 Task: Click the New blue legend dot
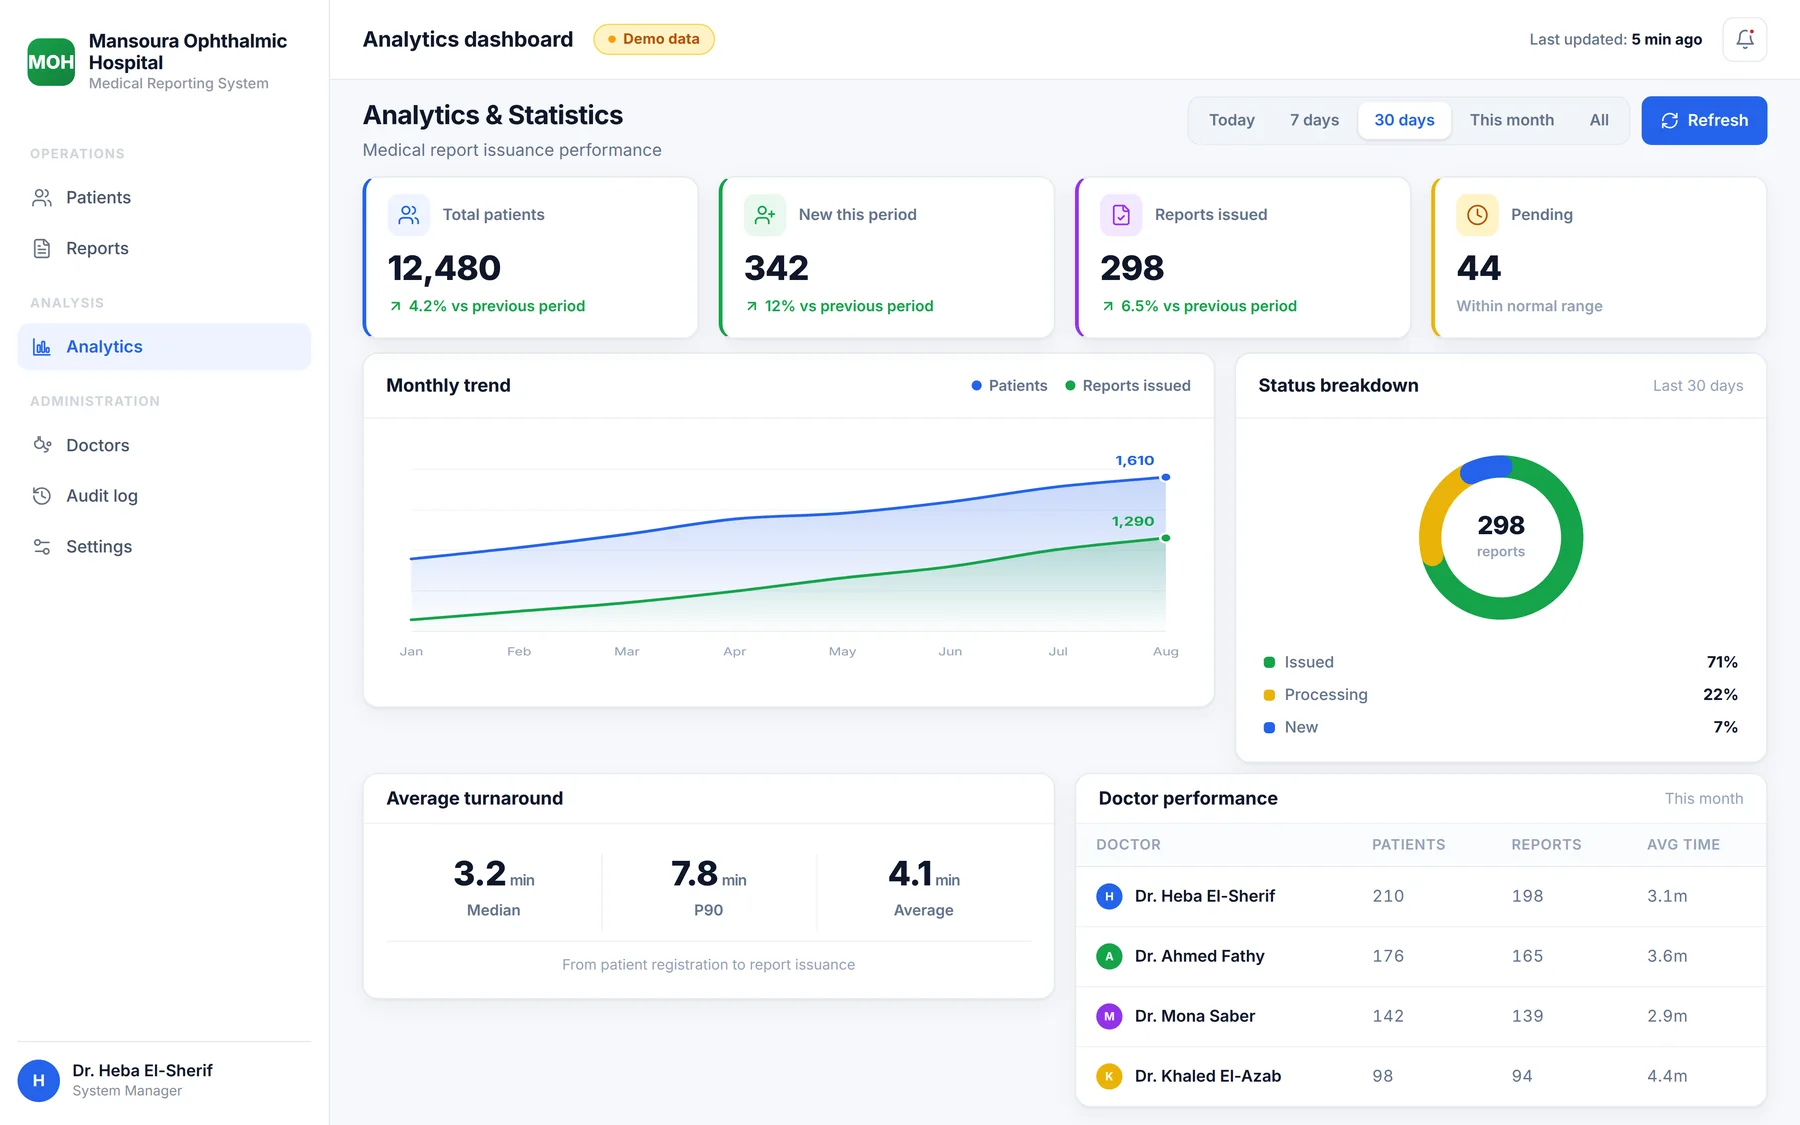tap(1269, 728)
